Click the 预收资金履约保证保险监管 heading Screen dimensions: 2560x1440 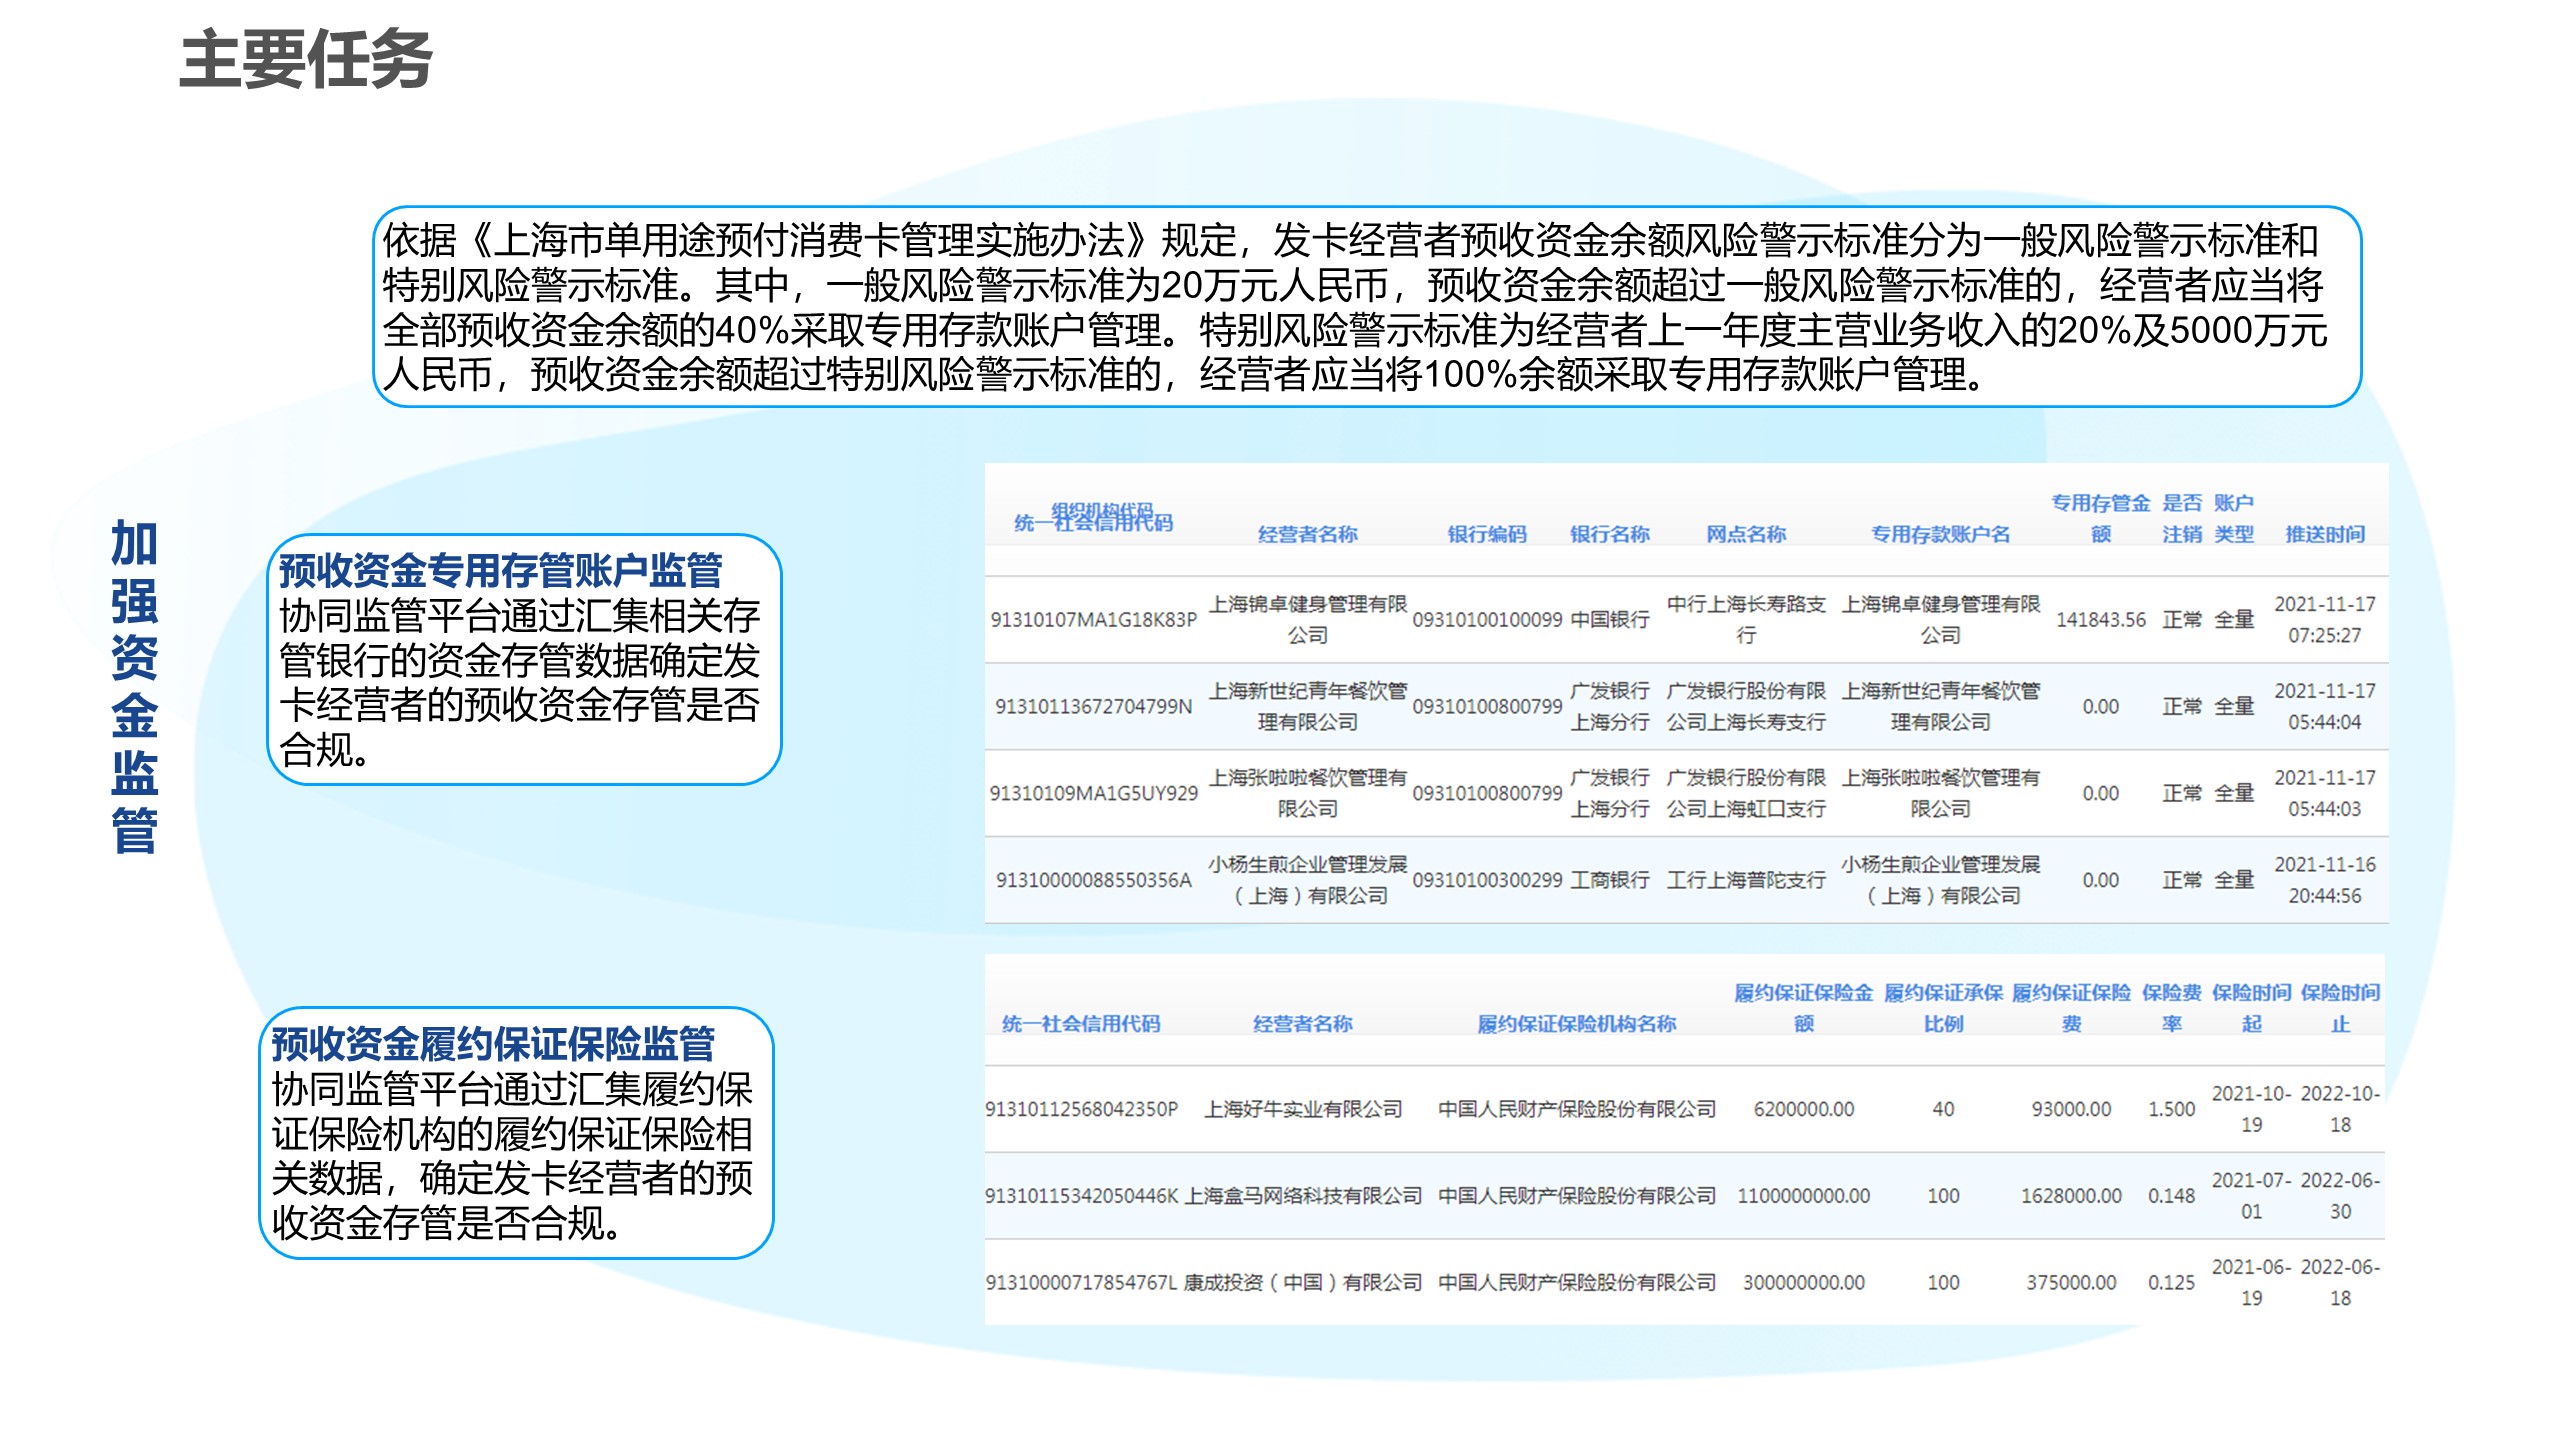tap(493, 1043)
